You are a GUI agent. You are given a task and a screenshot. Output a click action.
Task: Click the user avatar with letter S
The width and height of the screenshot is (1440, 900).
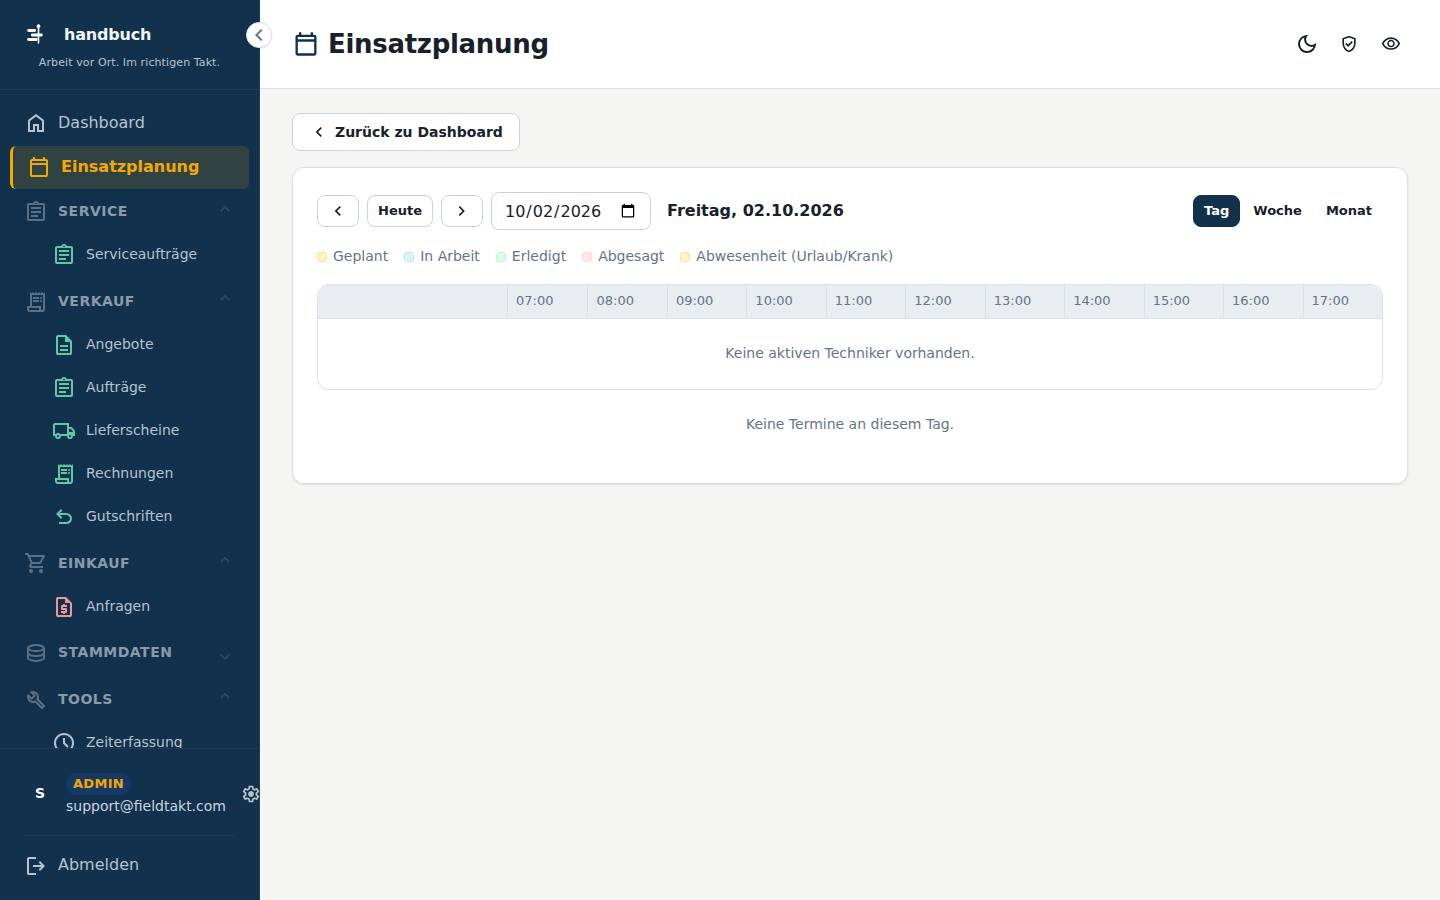[40, 793]
